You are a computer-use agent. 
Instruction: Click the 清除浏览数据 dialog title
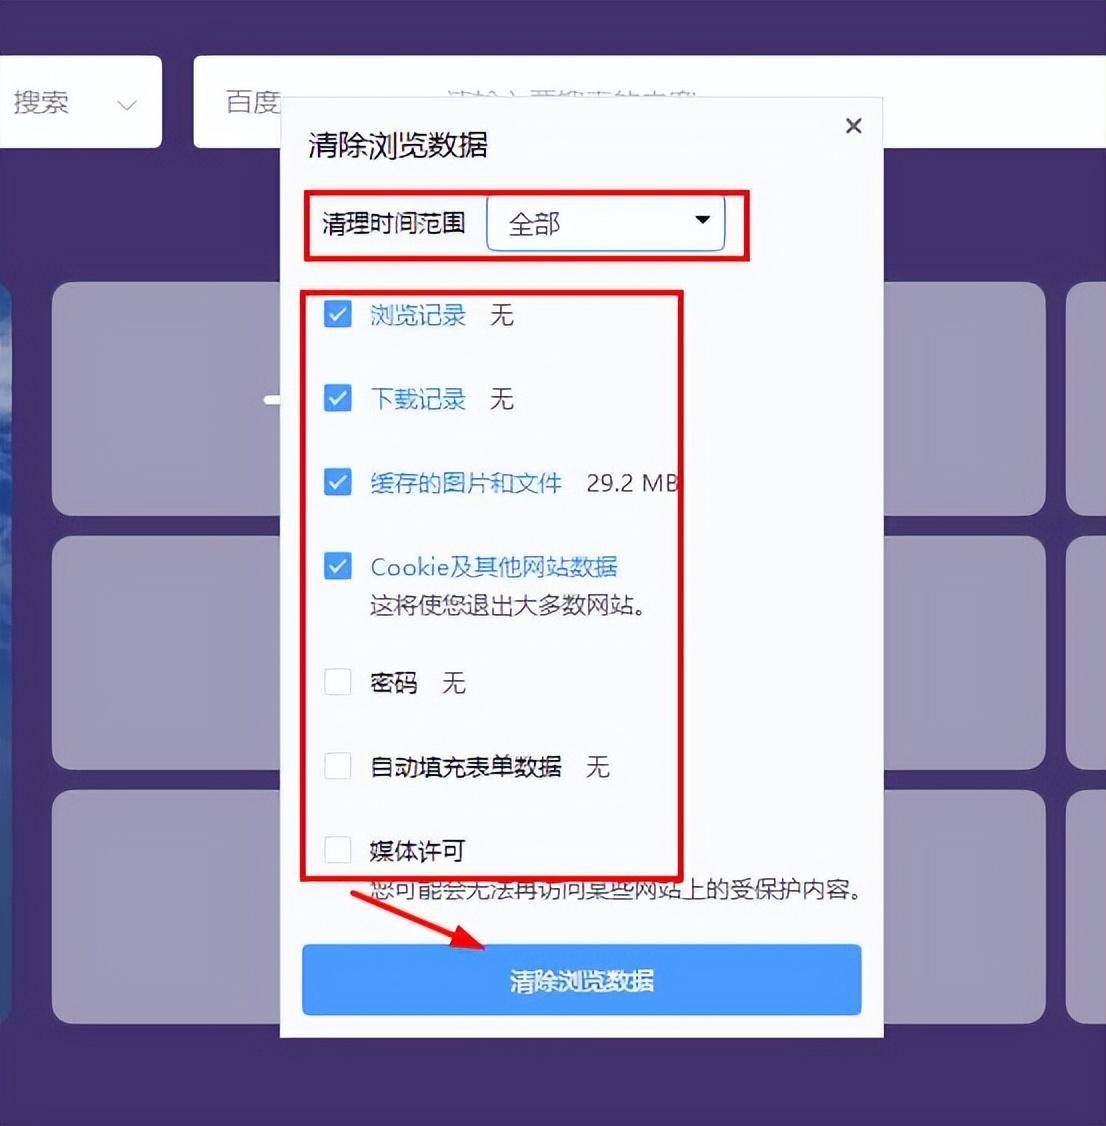(398, 145)
